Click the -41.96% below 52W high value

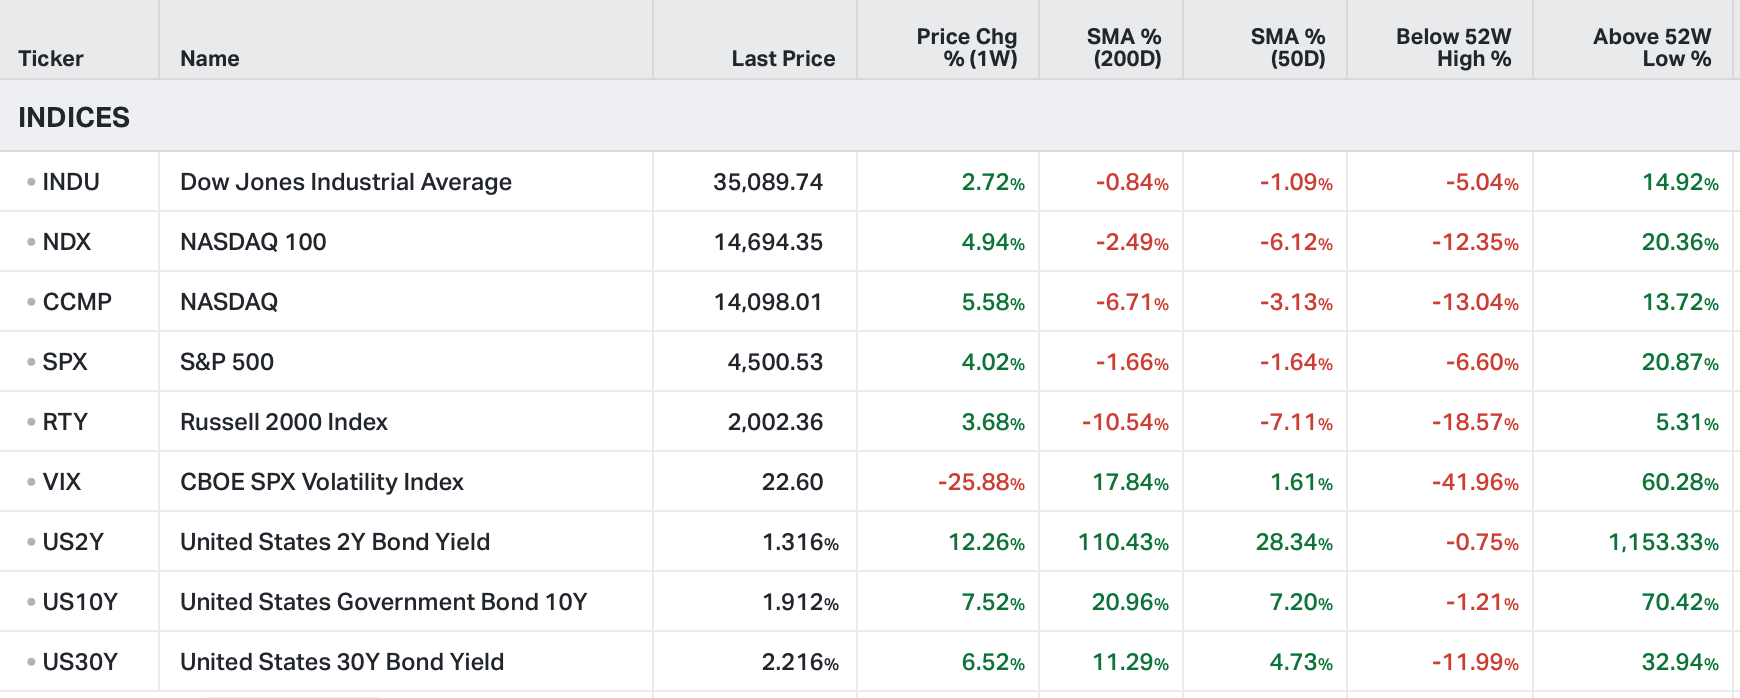1475,482
